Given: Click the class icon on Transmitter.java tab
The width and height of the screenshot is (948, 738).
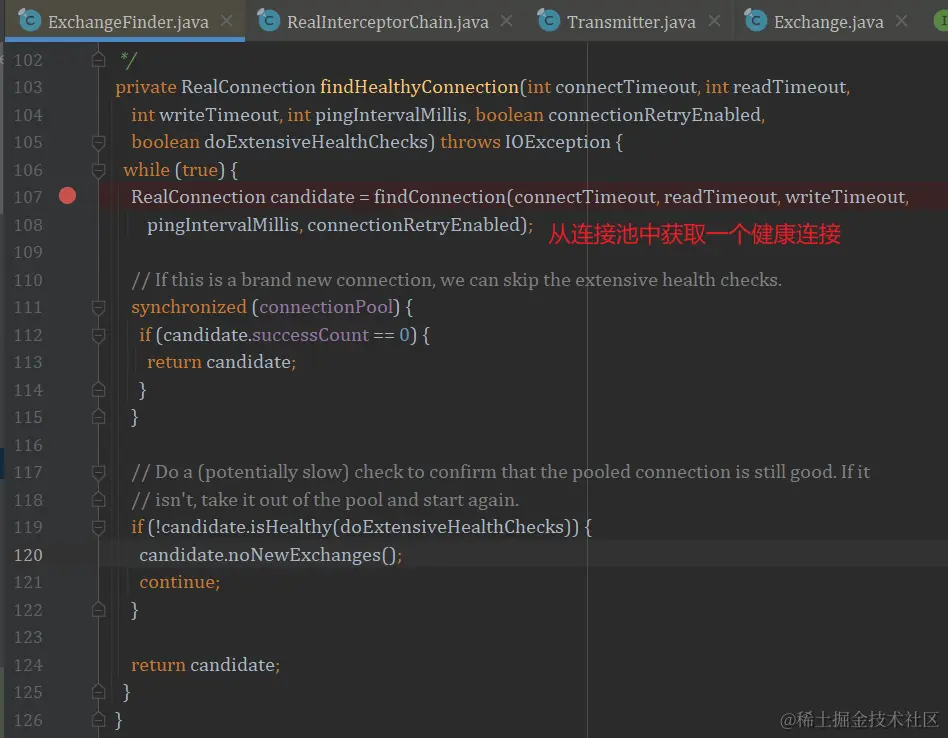Looking at the screenshot, I should point(548,20).
